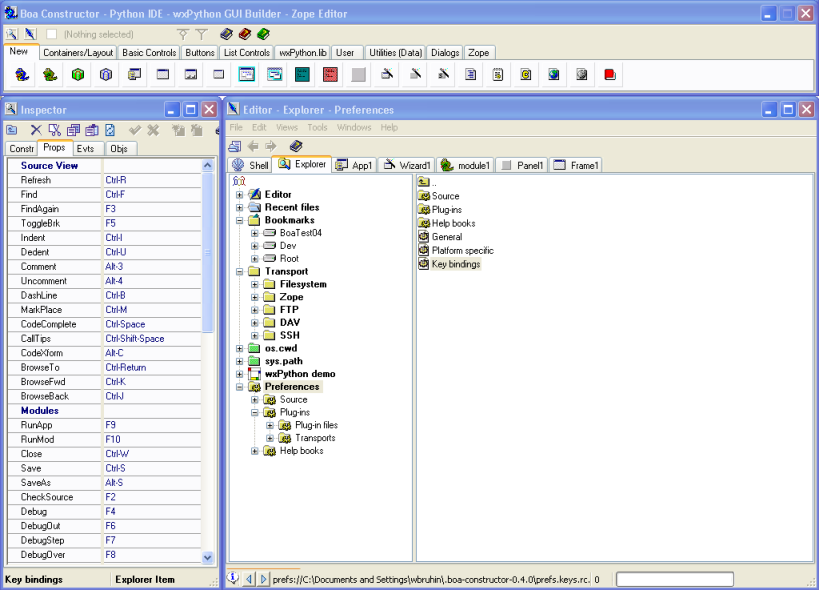The width and height of the screenshot is (819, 590).
Task: Open the Evts tab in Inspector
Action: tap(86, 148)
